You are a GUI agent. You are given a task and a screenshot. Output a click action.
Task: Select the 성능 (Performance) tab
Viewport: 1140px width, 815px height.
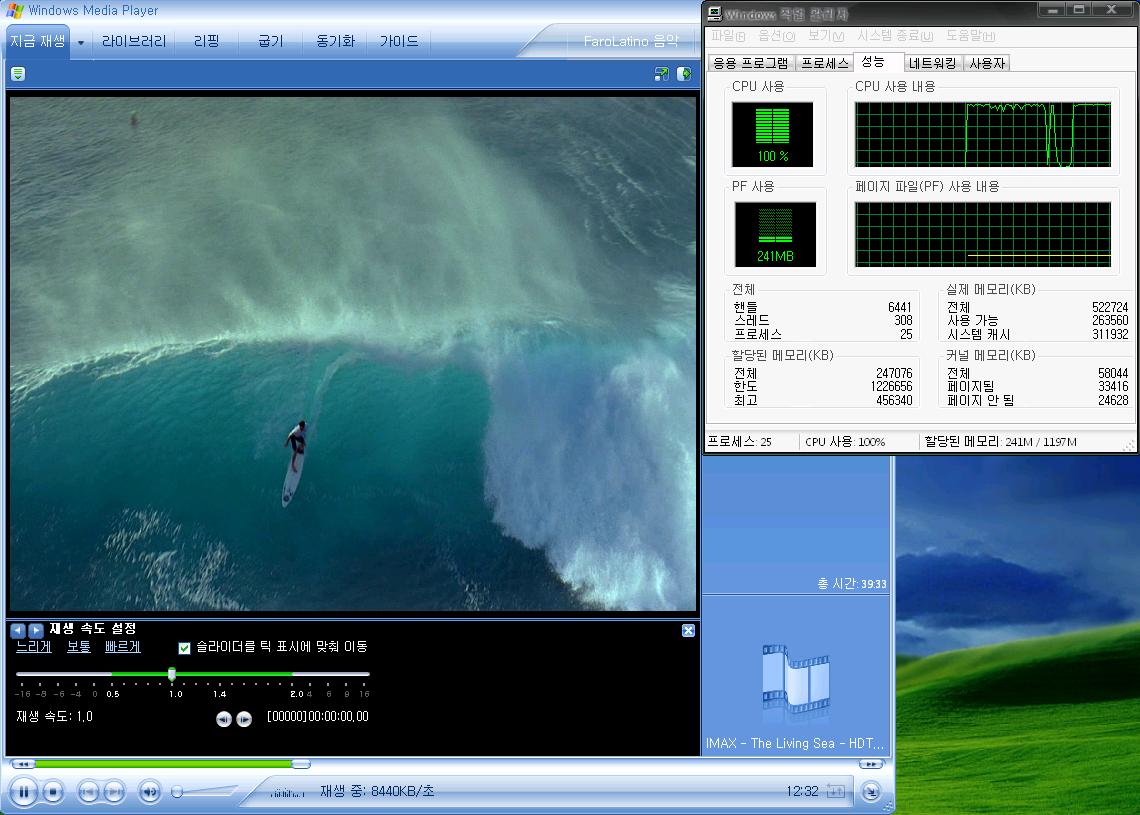[878, 62]
